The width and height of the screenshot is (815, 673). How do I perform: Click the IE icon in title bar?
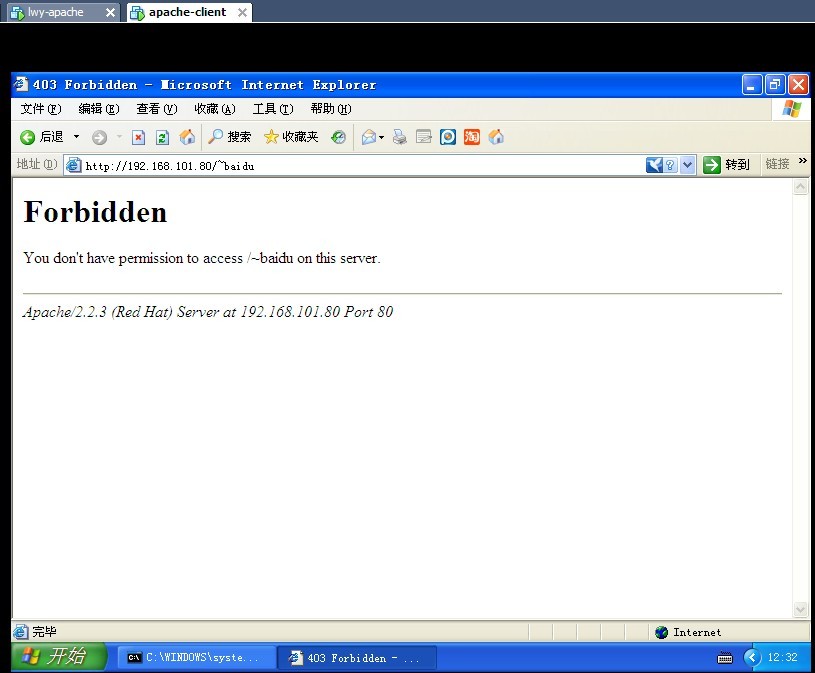[21, 84]
